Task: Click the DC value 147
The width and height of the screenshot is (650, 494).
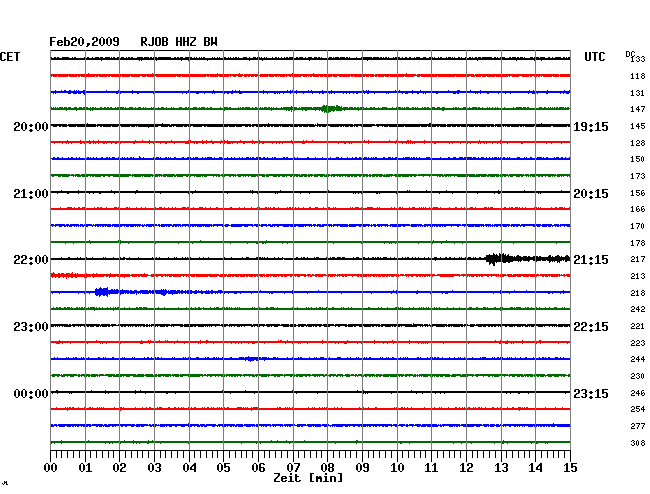Action: 638,109
